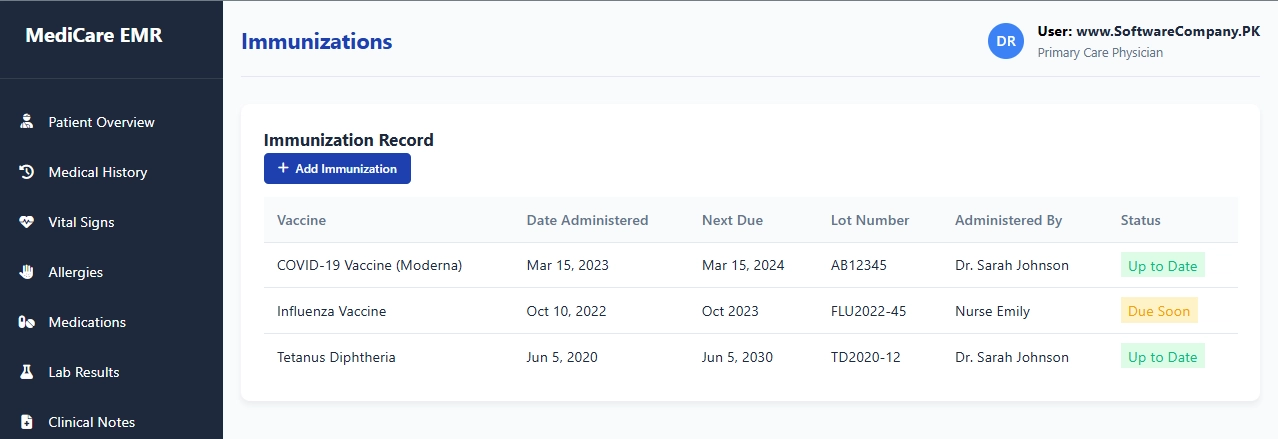1278x439 pixels.
Task: Click the Lab Results flask icon
Action: tap(27, 372)
